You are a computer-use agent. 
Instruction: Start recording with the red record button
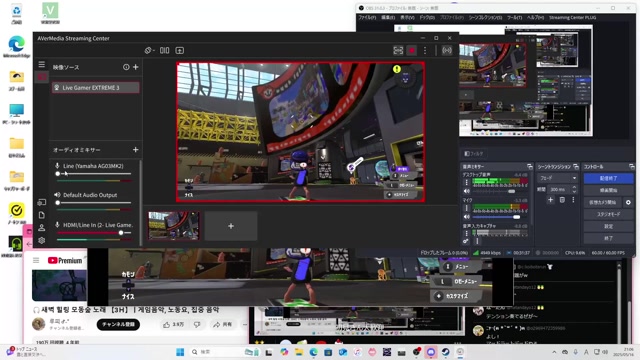412,50
